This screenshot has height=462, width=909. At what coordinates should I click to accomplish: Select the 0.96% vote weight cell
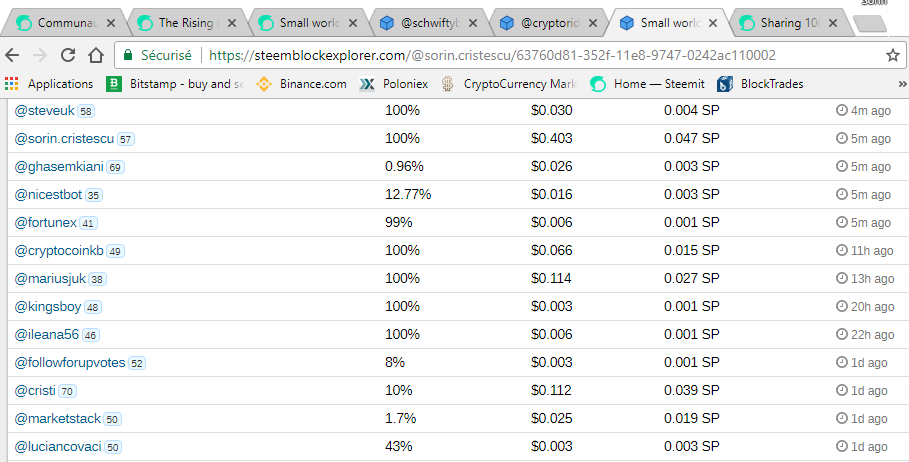[x=404, y=166]
